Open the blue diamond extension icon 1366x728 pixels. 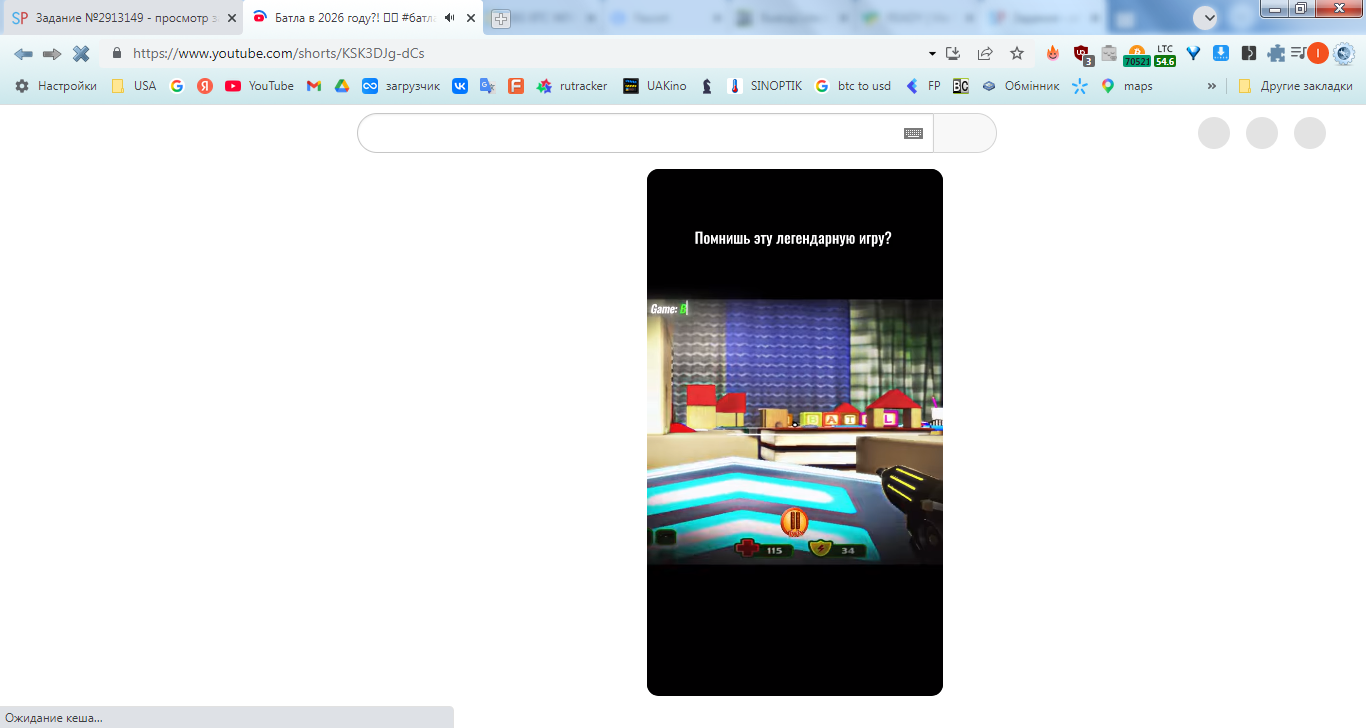click(x=1193, y=53)
